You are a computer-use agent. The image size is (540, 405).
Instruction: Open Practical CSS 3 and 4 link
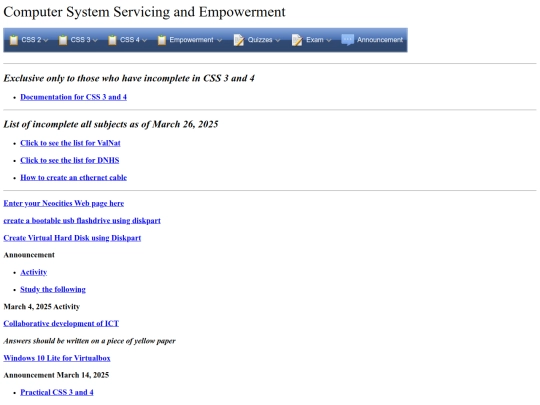point(57,392)
